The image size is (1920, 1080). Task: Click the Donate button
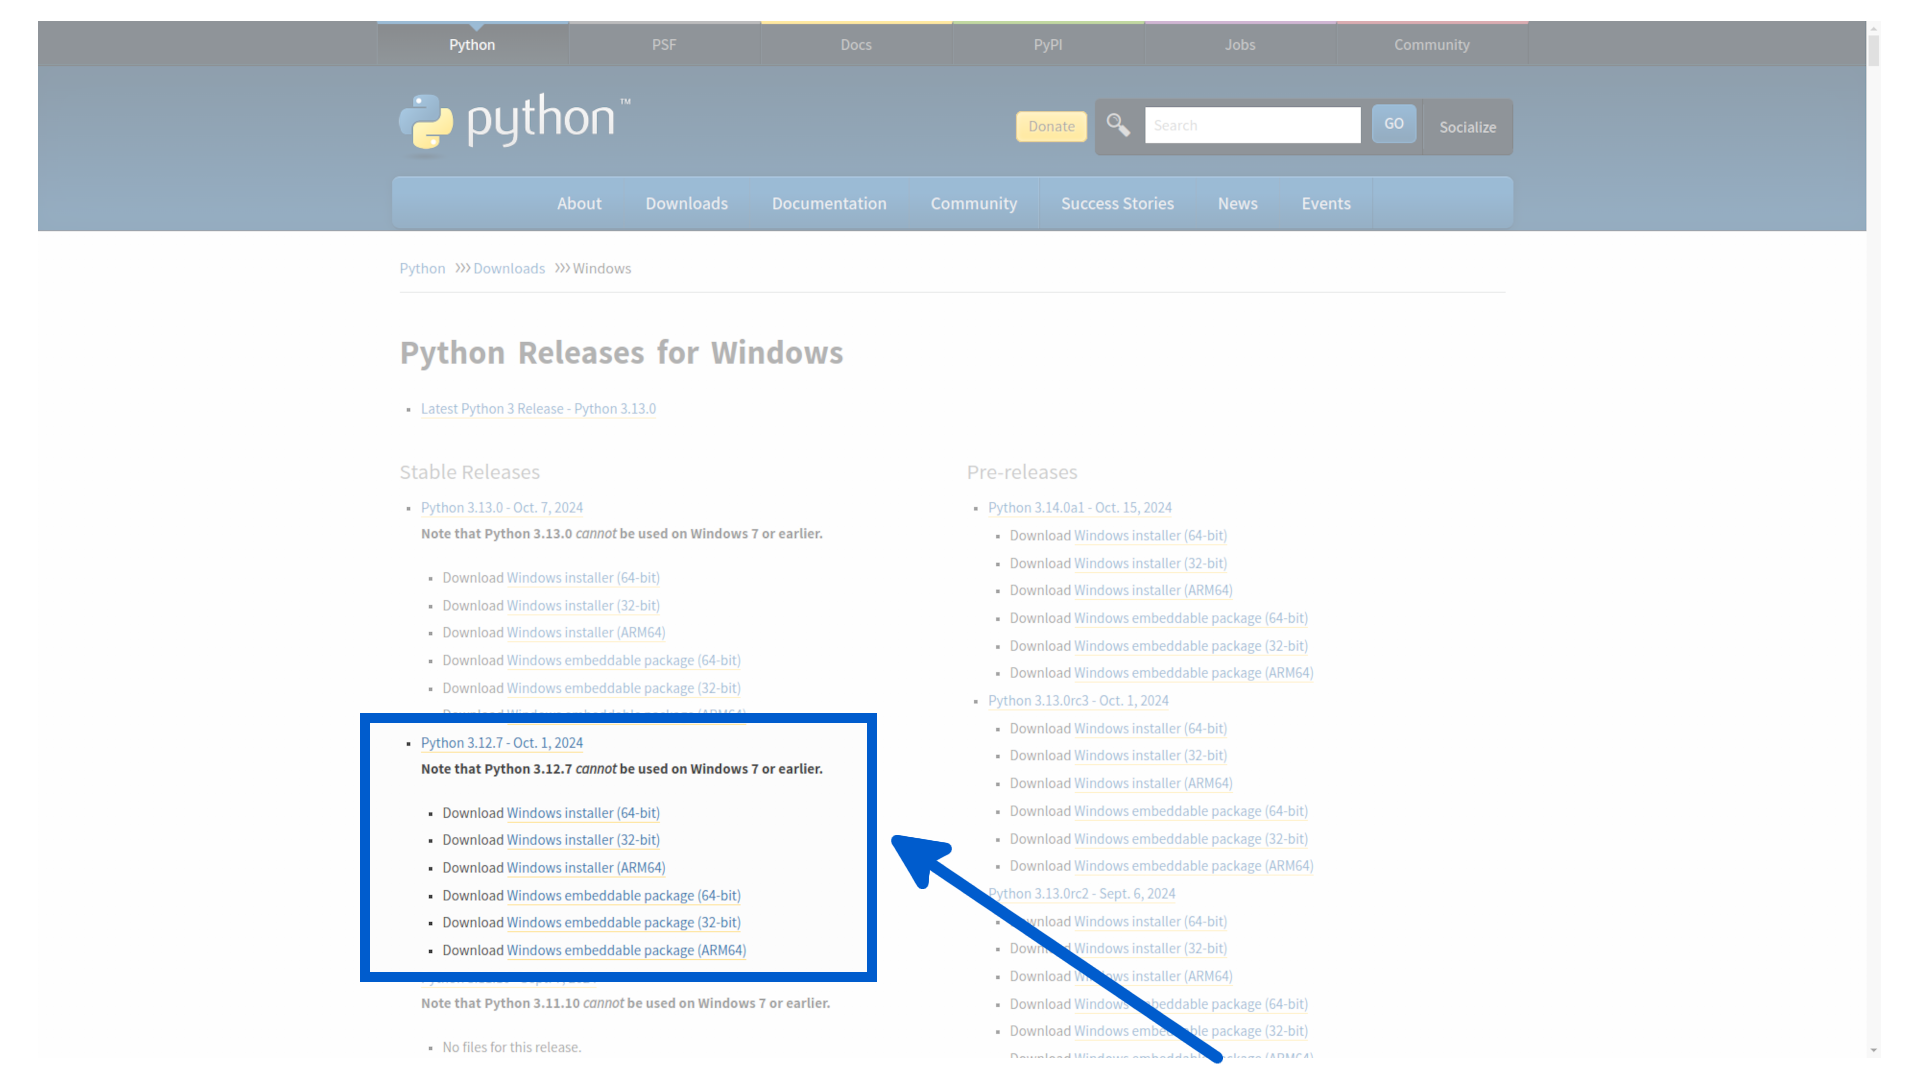tap(1050, 126)
